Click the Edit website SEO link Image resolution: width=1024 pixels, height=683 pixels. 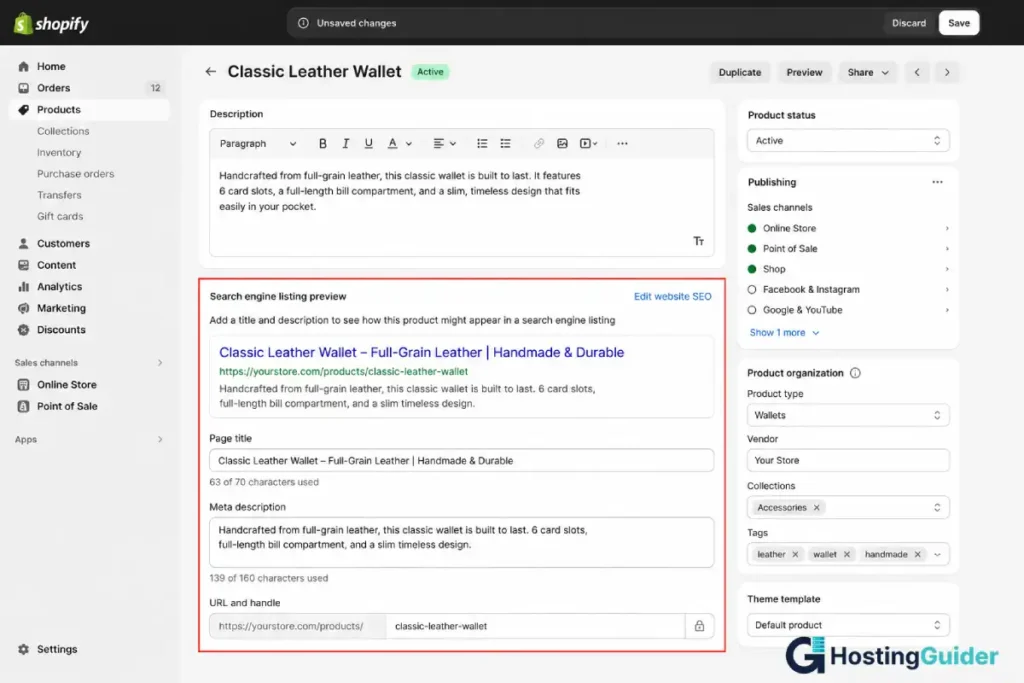pyautogui.click(x=672, y=296)
